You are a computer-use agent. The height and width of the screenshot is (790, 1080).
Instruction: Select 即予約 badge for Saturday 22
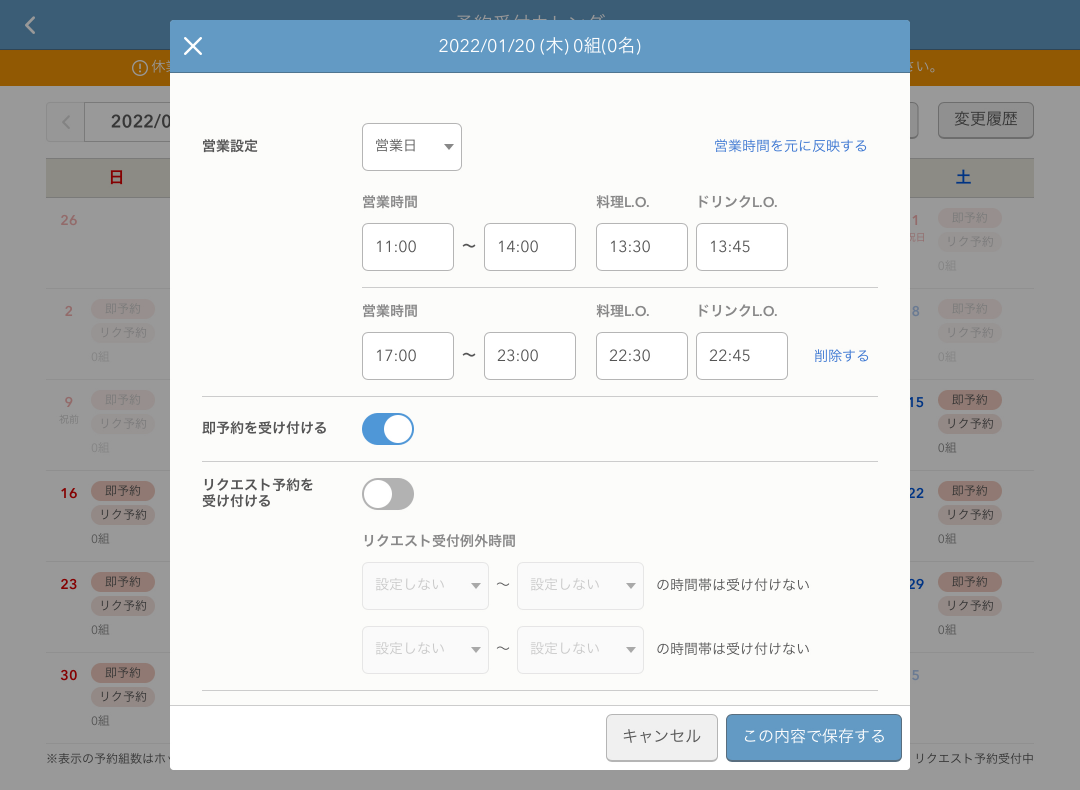[x=970, y=491]
